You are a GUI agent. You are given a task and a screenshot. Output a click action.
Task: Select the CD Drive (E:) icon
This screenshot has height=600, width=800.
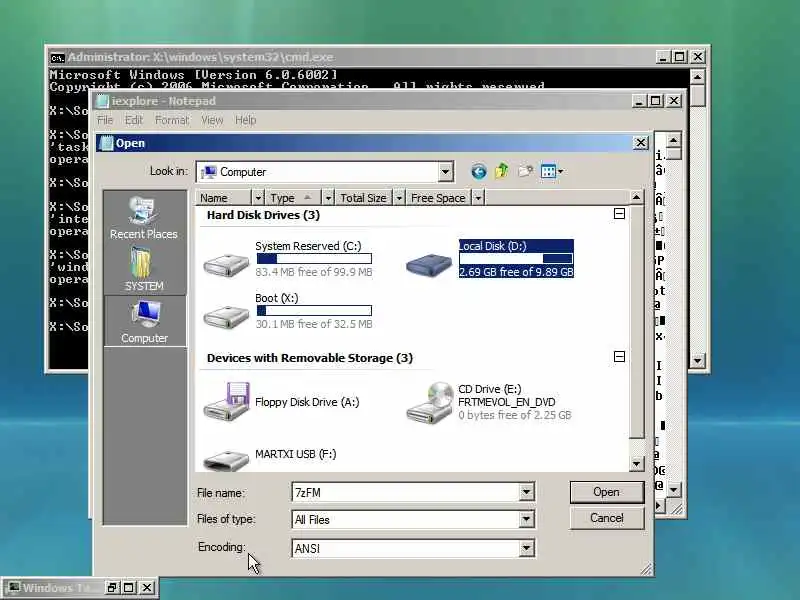(430, 403)
